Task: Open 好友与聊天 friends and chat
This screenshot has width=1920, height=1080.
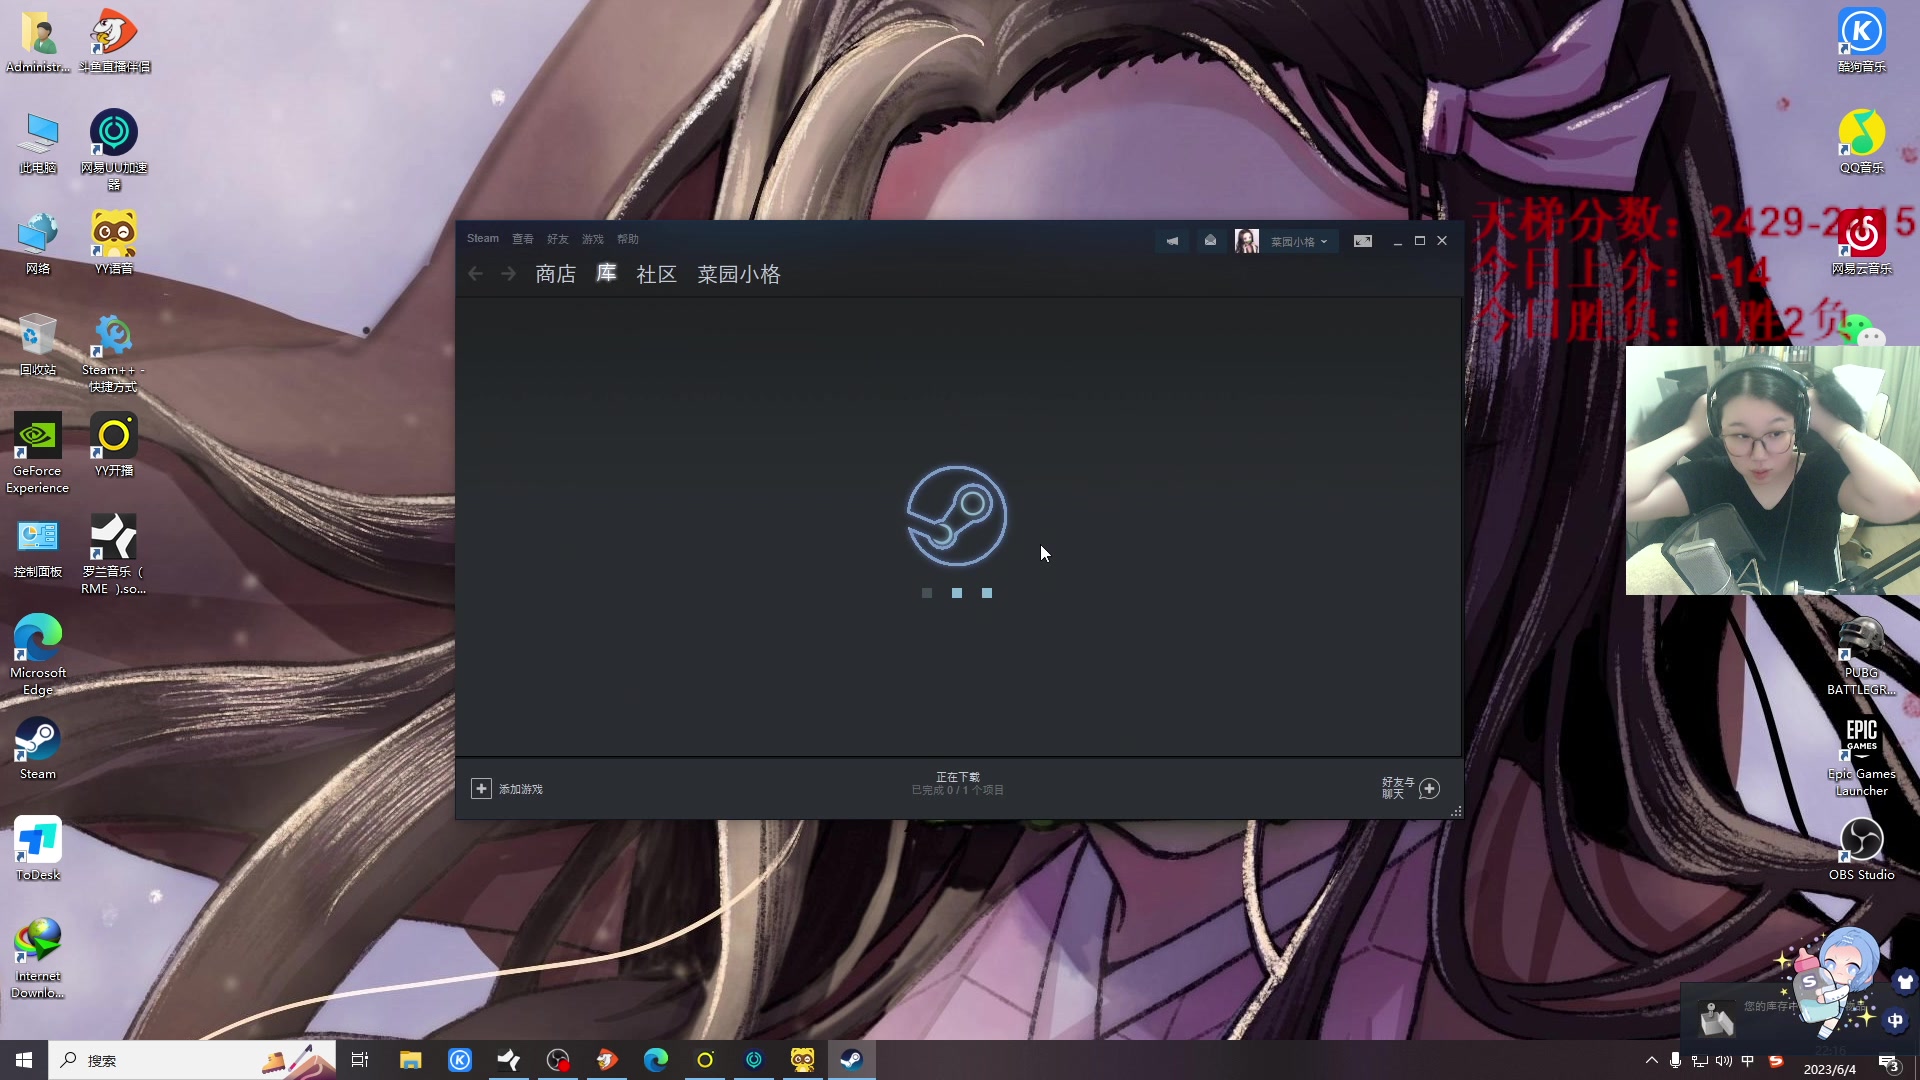Action: pyautogui.click(x=1411, y=789)
